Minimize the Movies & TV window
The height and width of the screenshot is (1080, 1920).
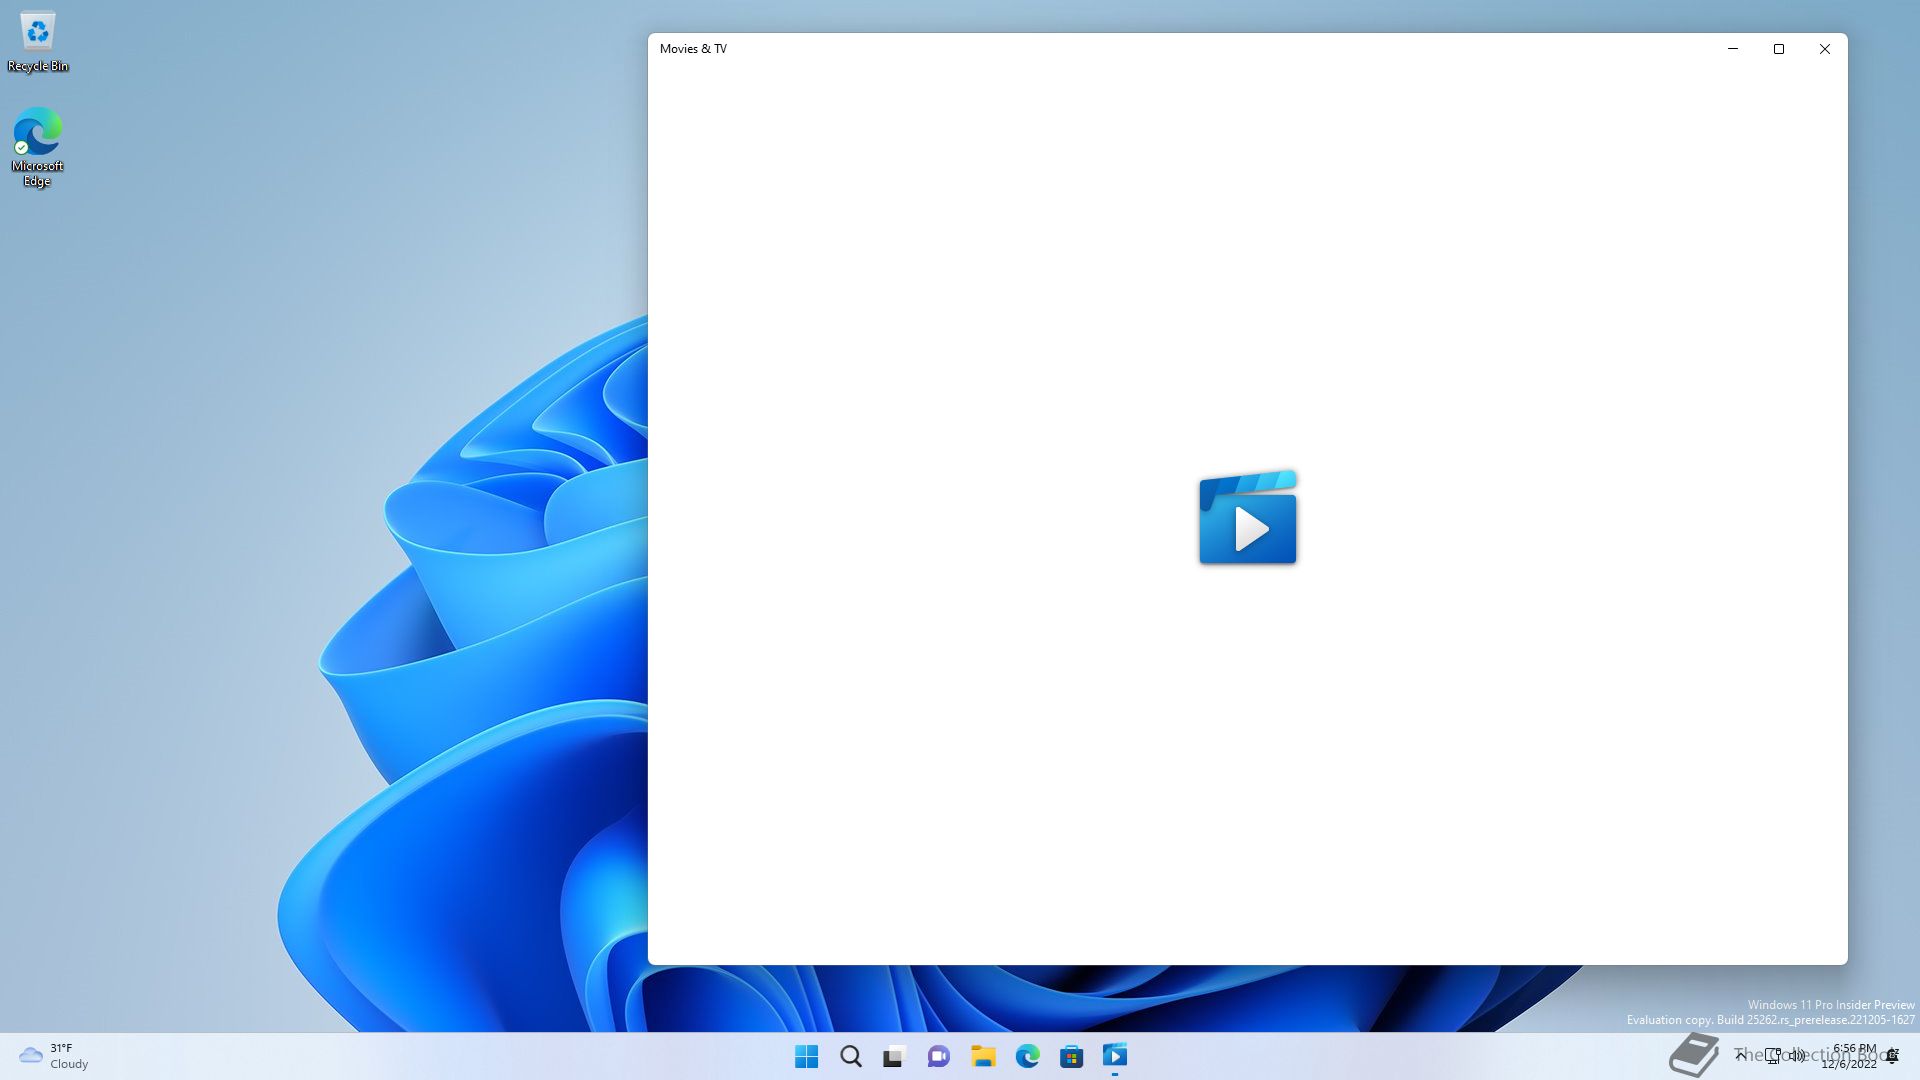[1733, 49]
